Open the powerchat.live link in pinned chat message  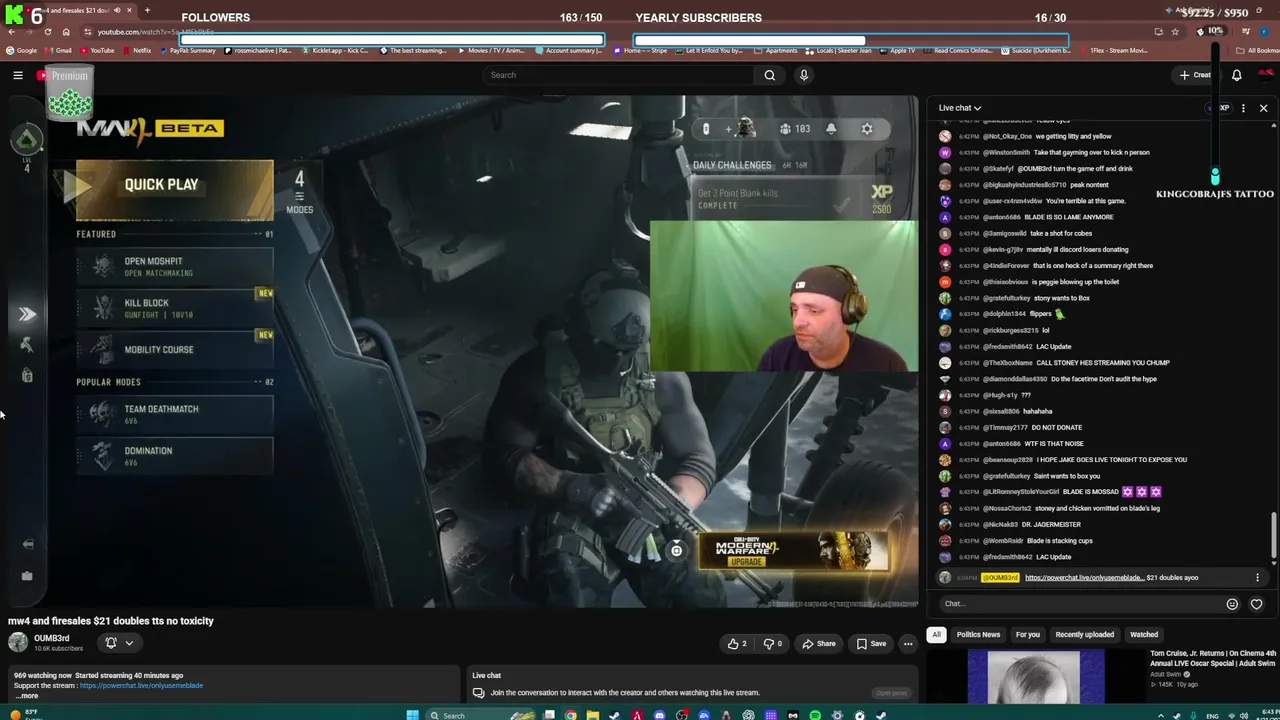pos(1084,577)
